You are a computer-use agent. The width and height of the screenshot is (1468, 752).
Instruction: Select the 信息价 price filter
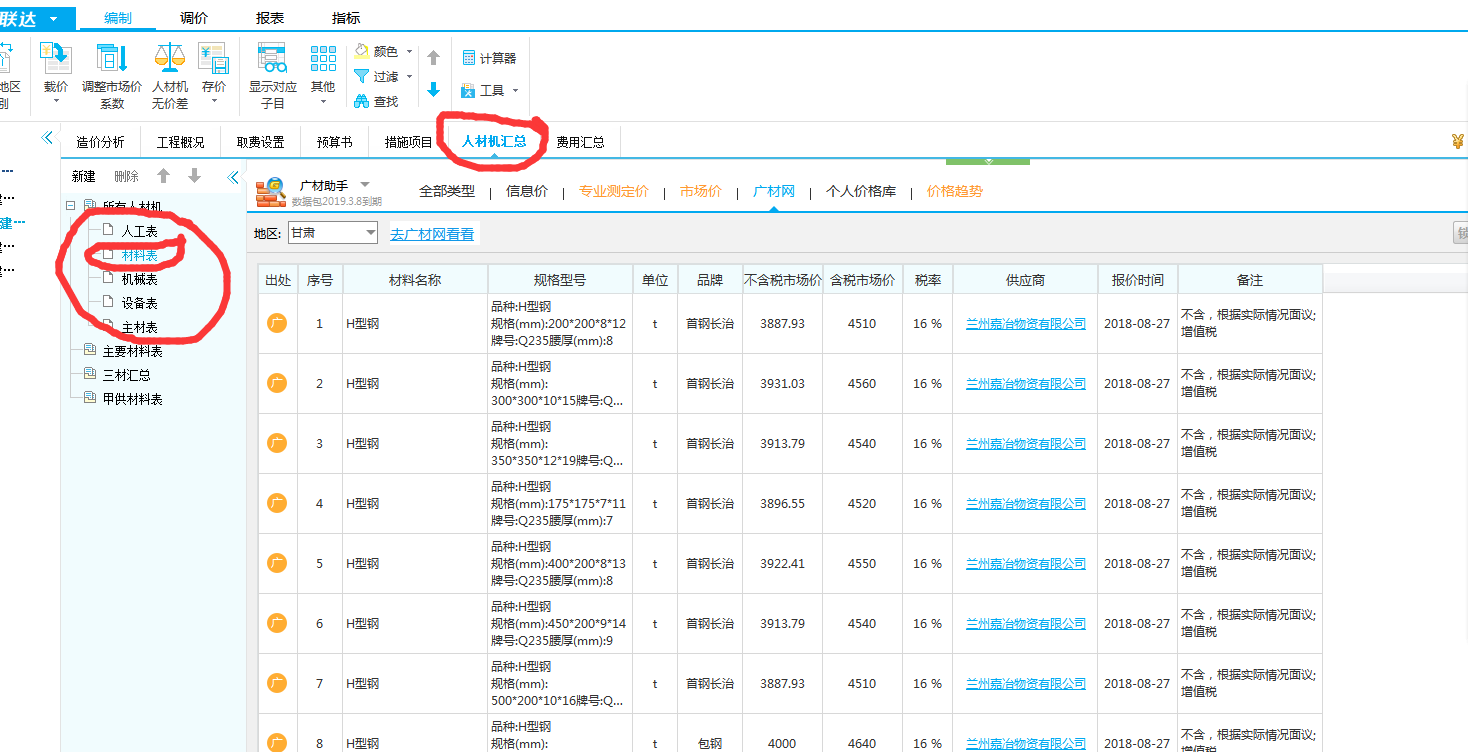527,191
